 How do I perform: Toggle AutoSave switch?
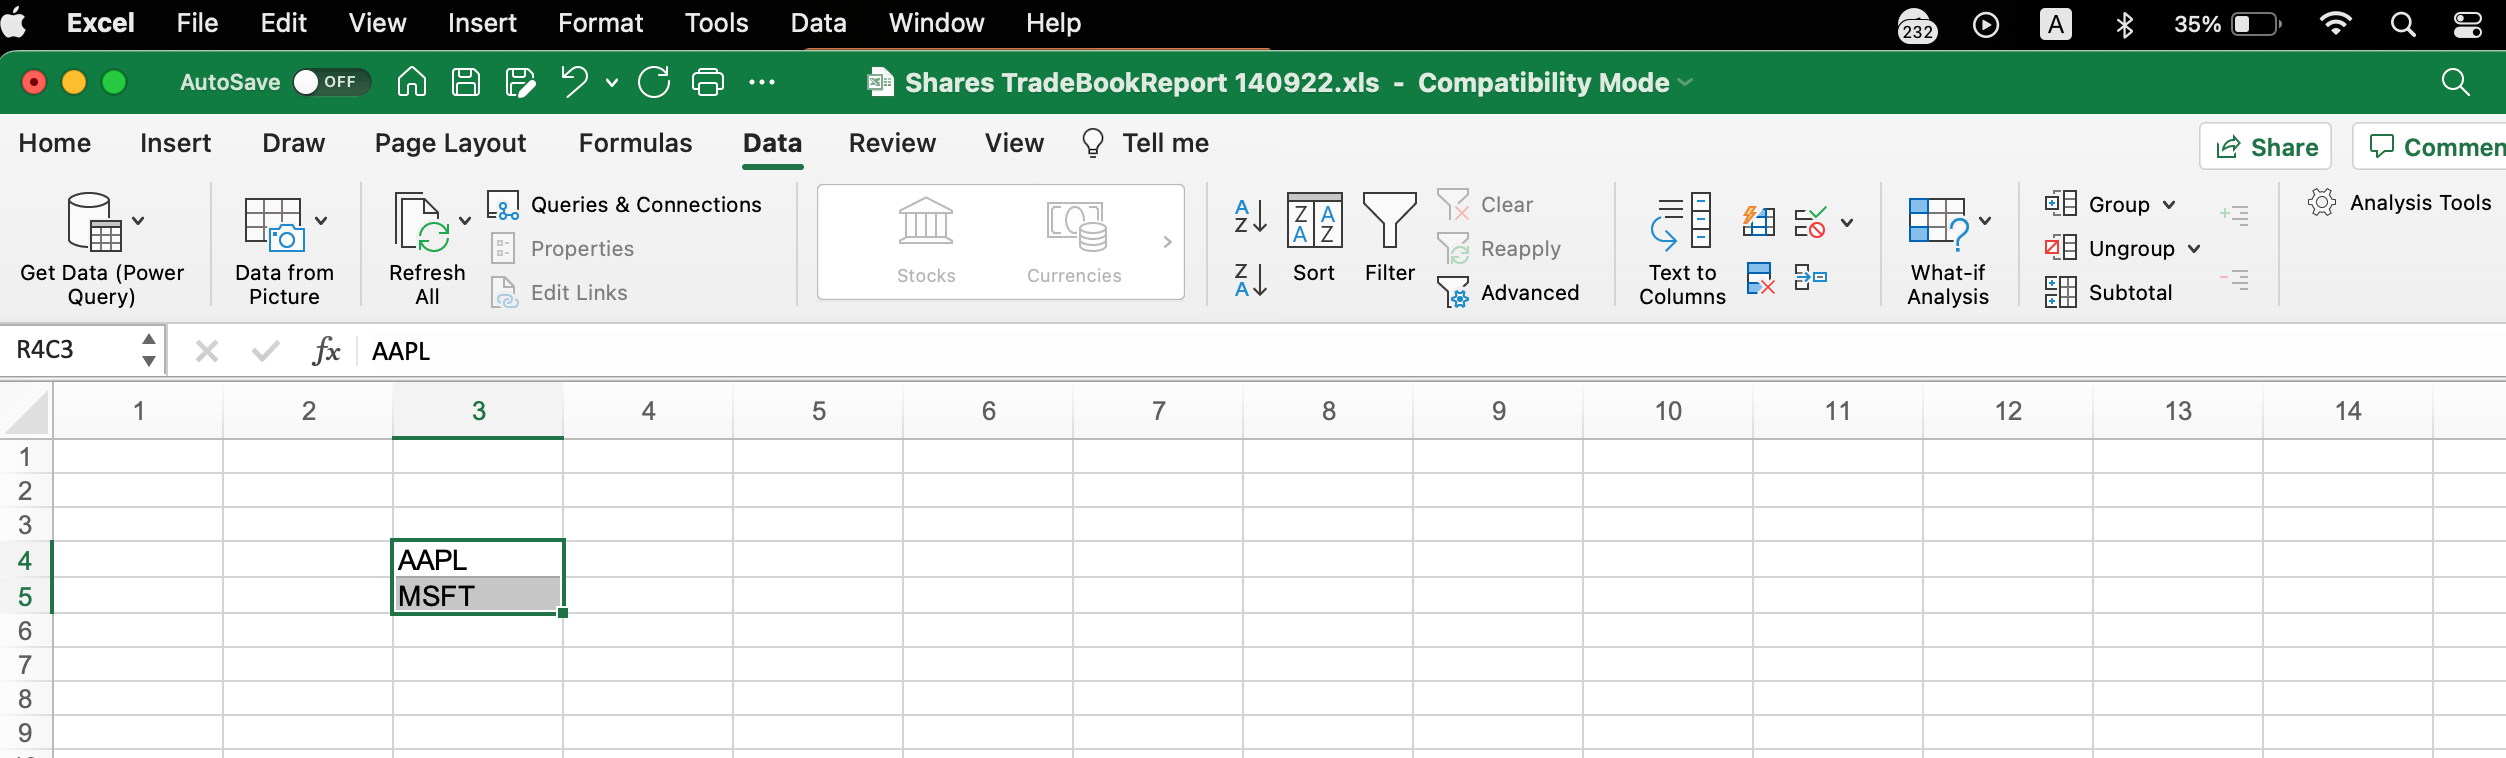pos(331,82)
